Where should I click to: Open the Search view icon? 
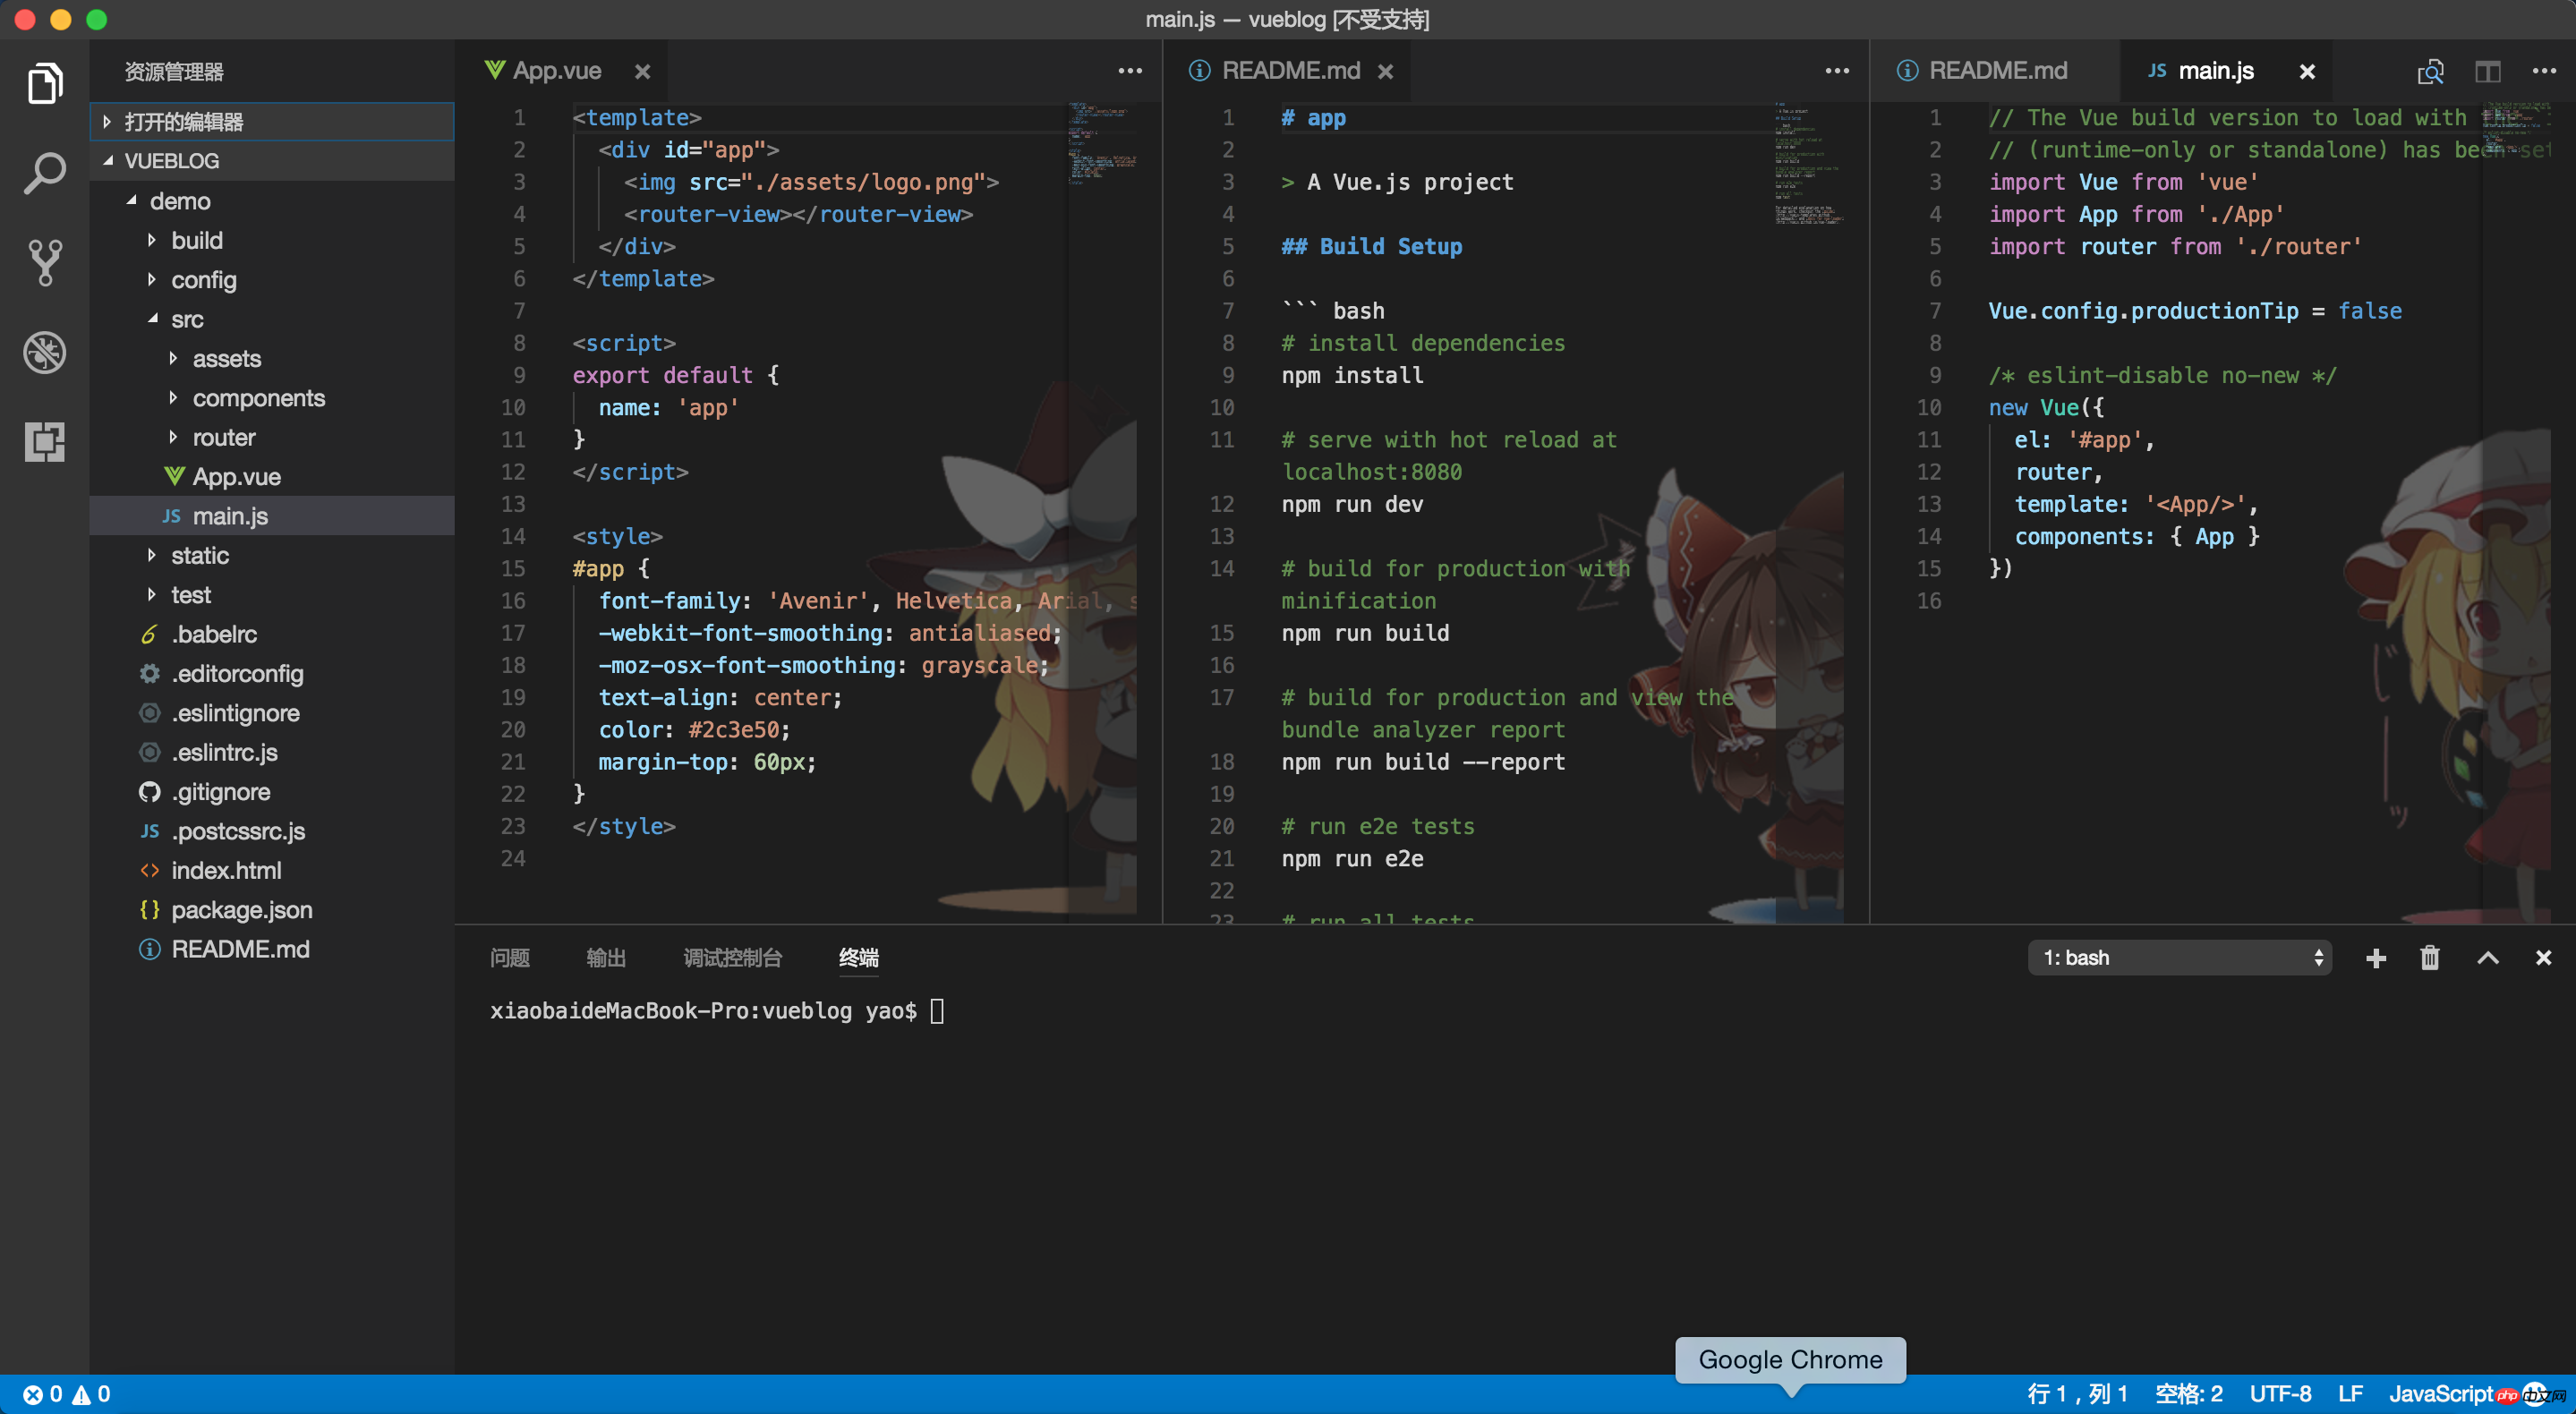tap(45, 173)
